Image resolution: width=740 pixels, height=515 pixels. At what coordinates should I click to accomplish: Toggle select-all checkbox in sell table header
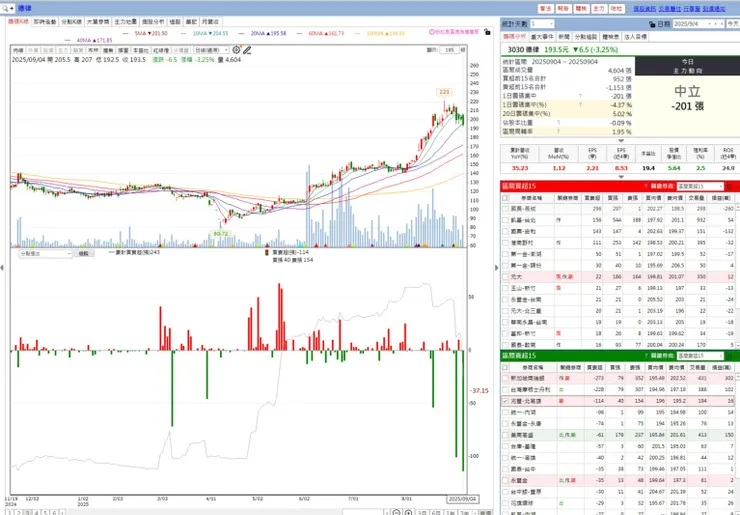pos(505,367)
